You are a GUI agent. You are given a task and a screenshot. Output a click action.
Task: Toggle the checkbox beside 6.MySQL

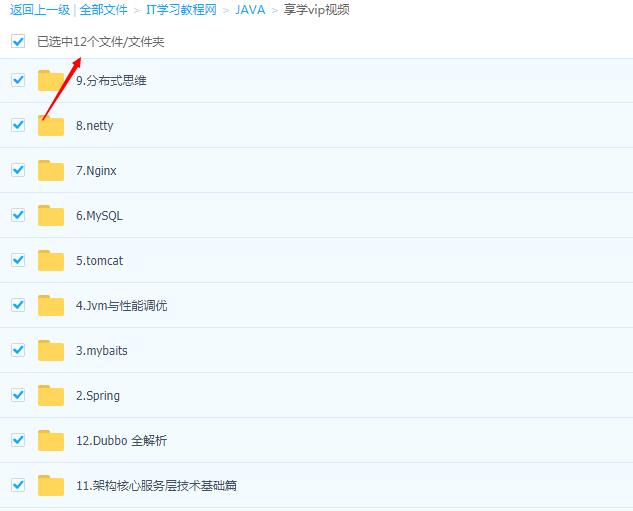pyautogui.click(x=18, y=215)
